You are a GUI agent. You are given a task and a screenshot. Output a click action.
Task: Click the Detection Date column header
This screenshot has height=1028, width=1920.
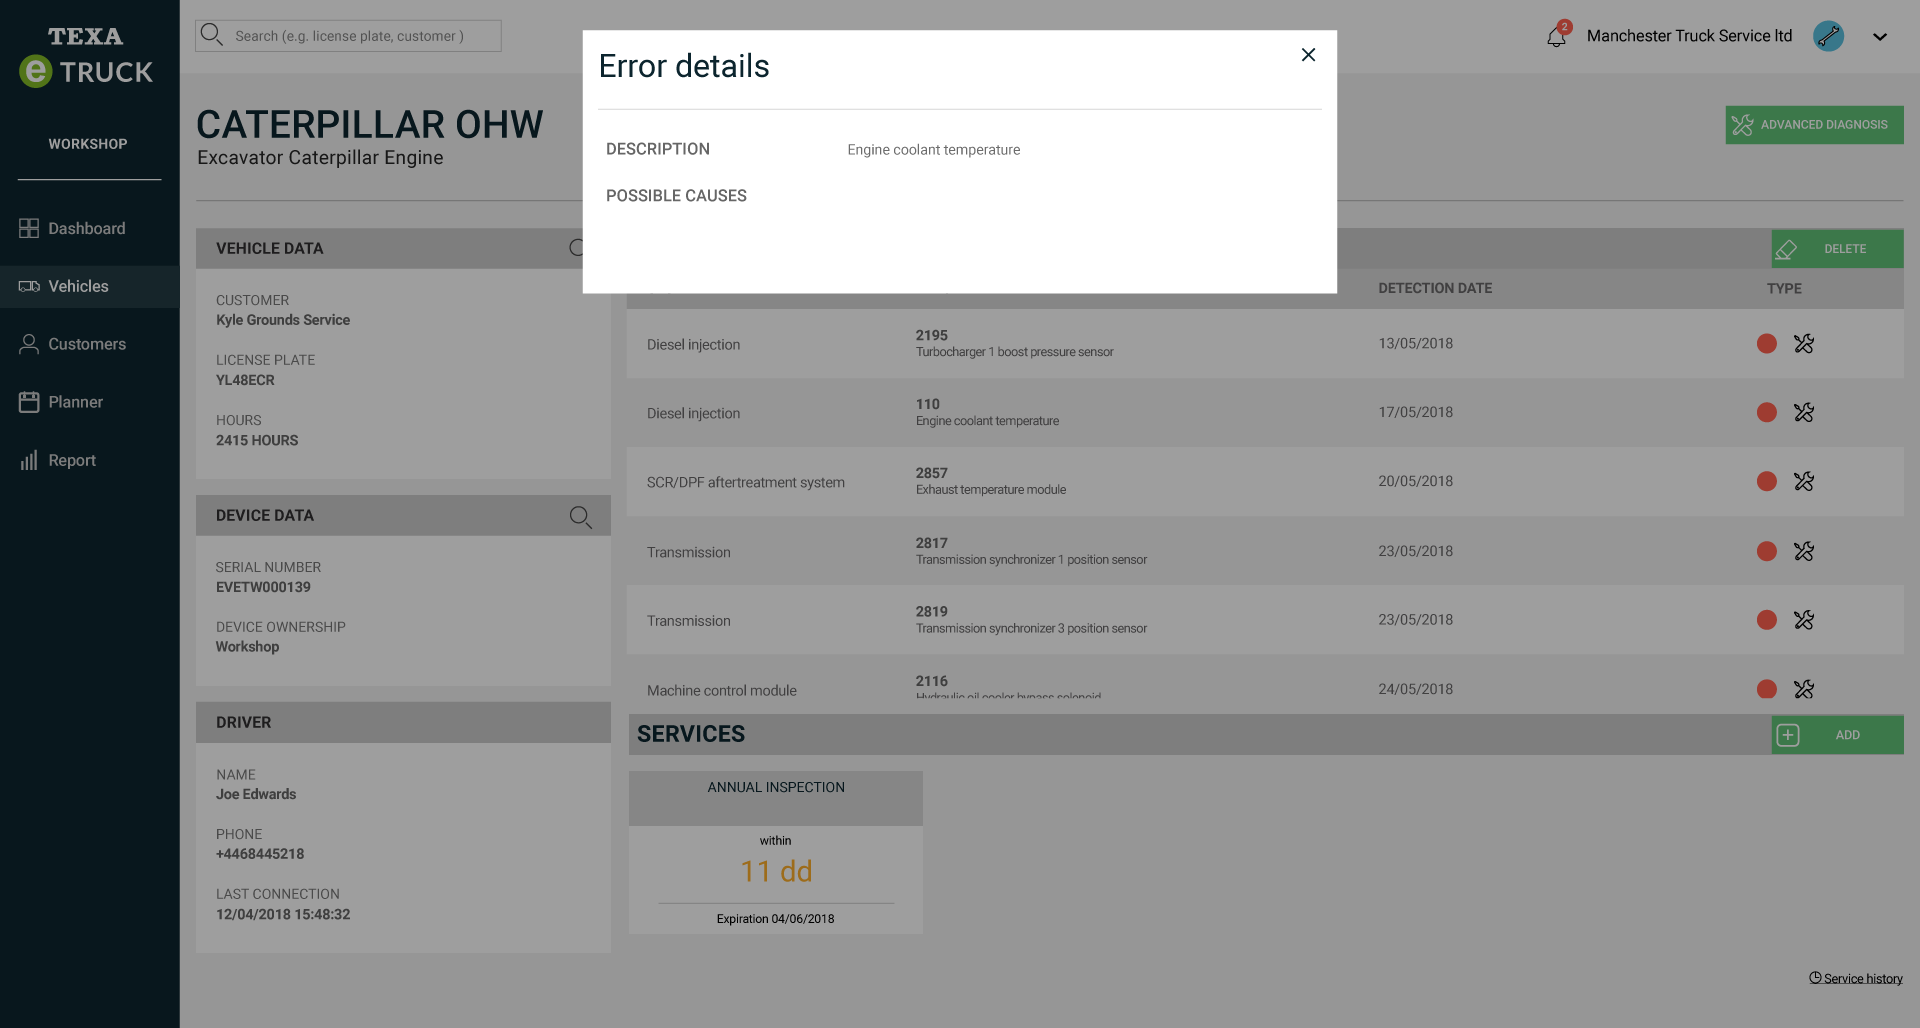(1435, 288)
